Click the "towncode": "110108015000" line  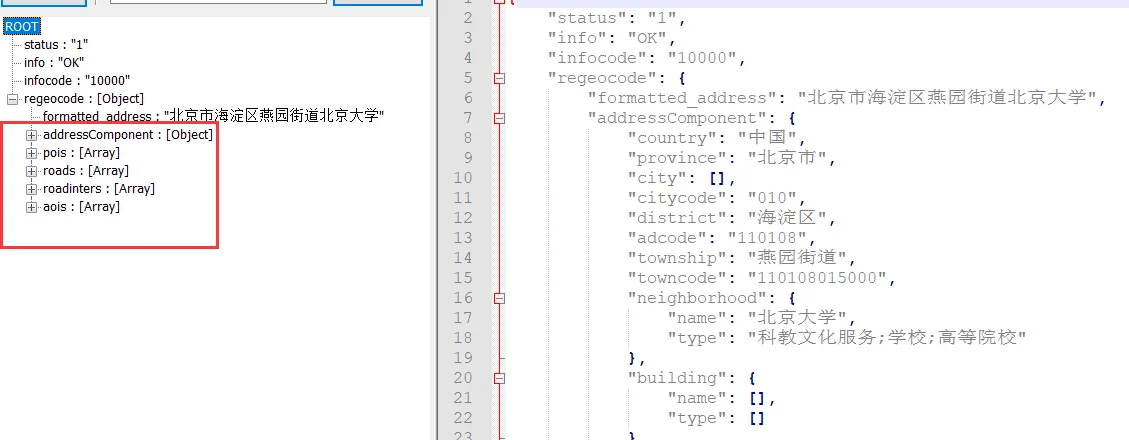(x=760, y=278)
